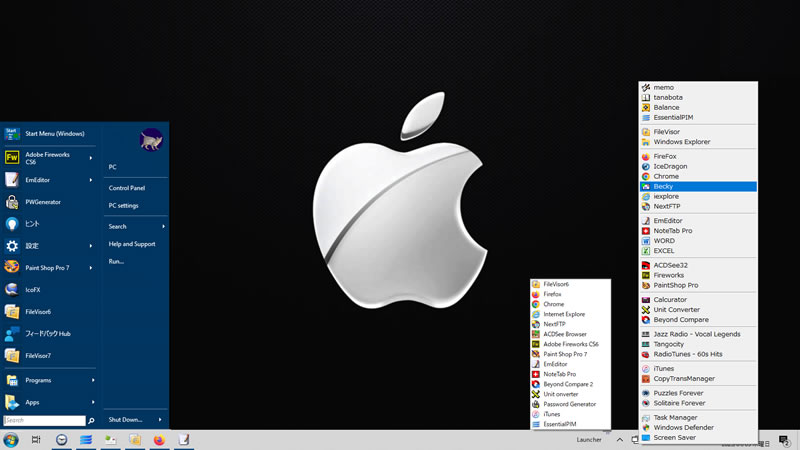Select EssentialPIM in the small launcher
The width and height of the screenshot is (800, 450).
coord(570,424)
